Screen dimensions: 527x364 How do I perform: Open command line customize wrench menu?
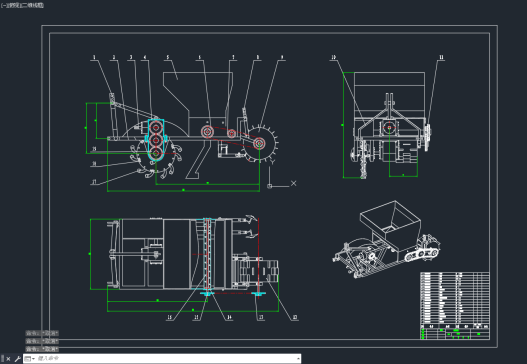click(17, 359)
